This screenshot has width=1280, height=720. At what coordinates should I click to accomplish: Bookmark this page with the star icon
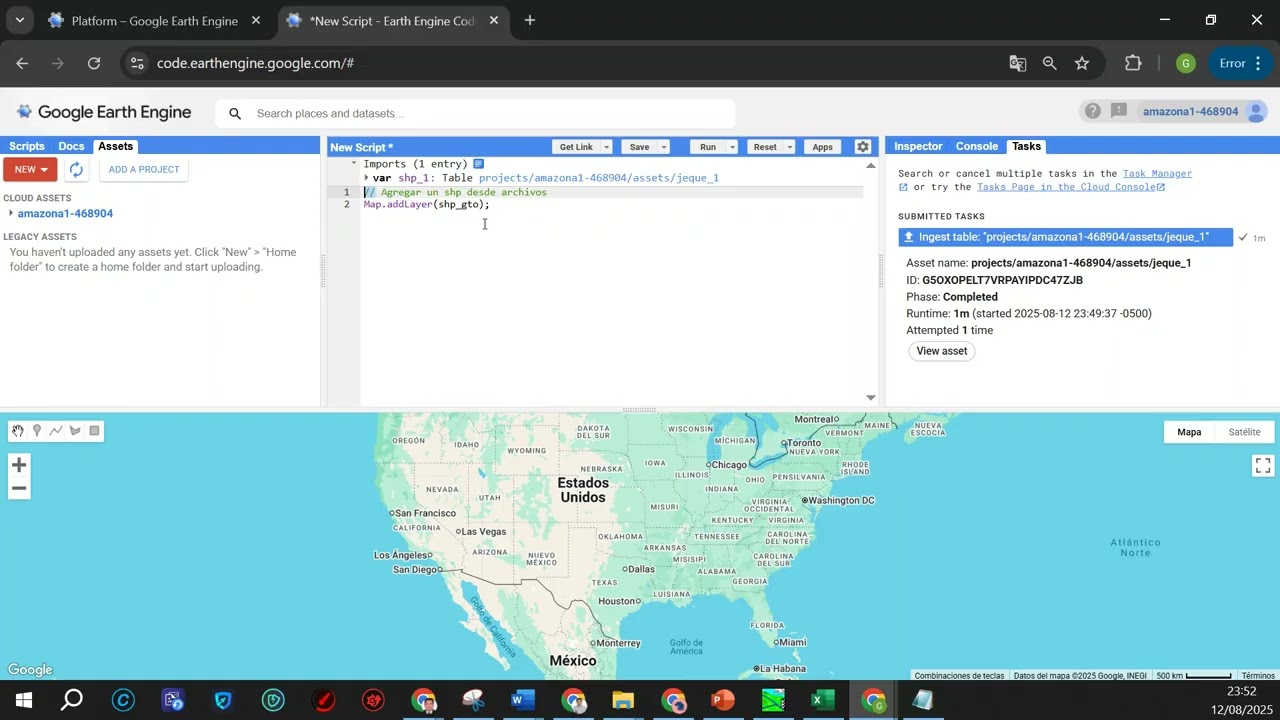click(x=1082, y=63)
